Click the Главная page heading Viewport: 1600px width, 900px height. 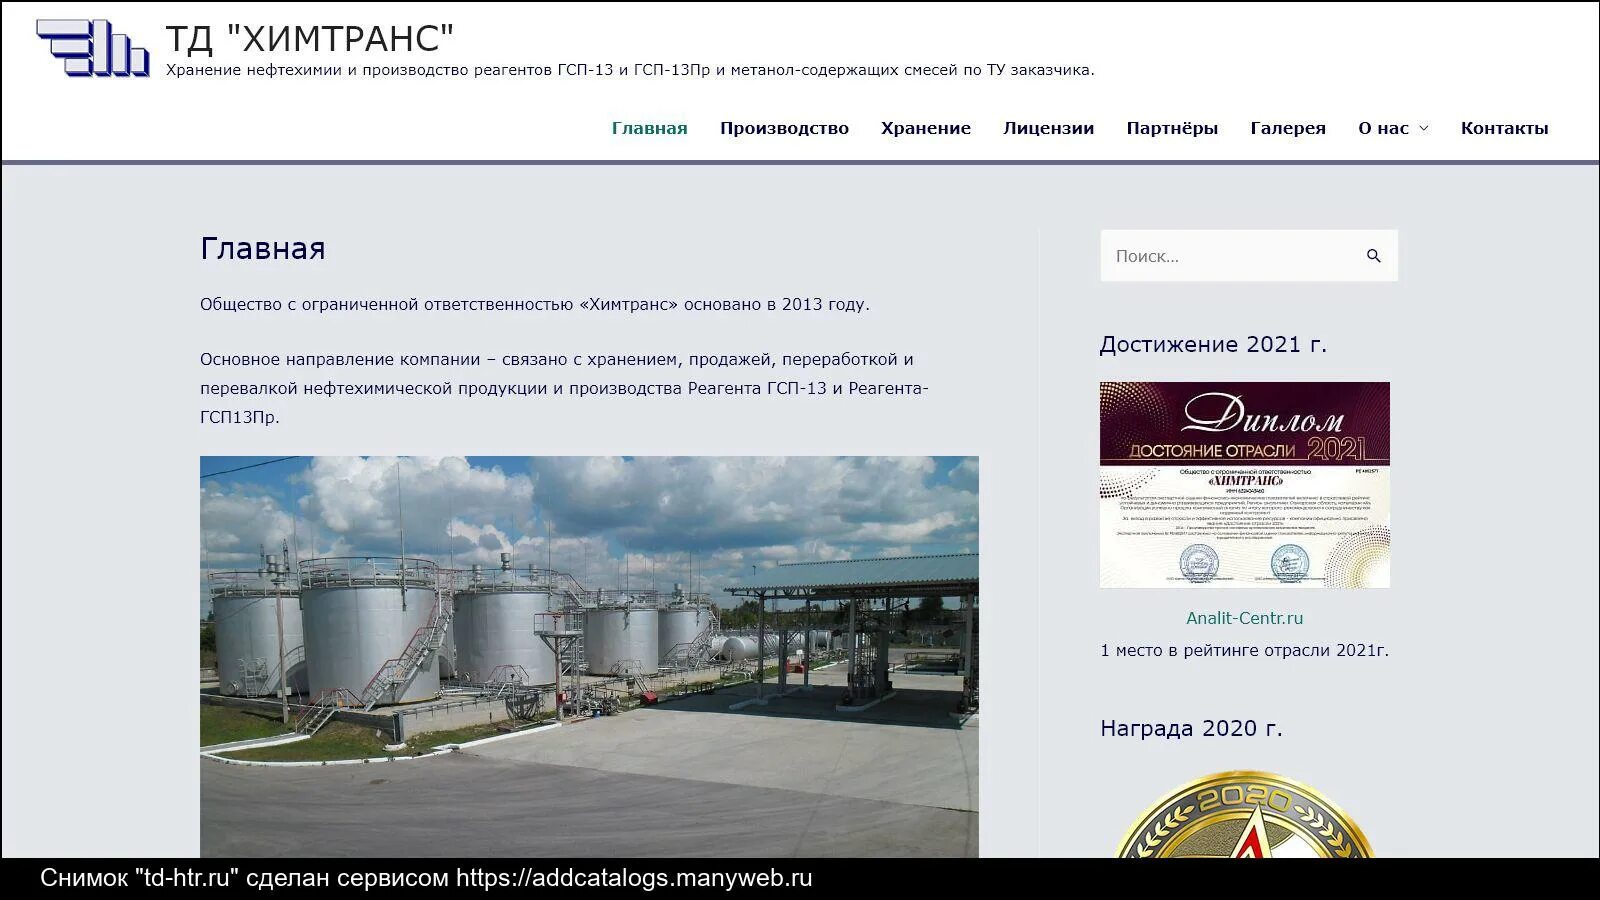(263, 248)
